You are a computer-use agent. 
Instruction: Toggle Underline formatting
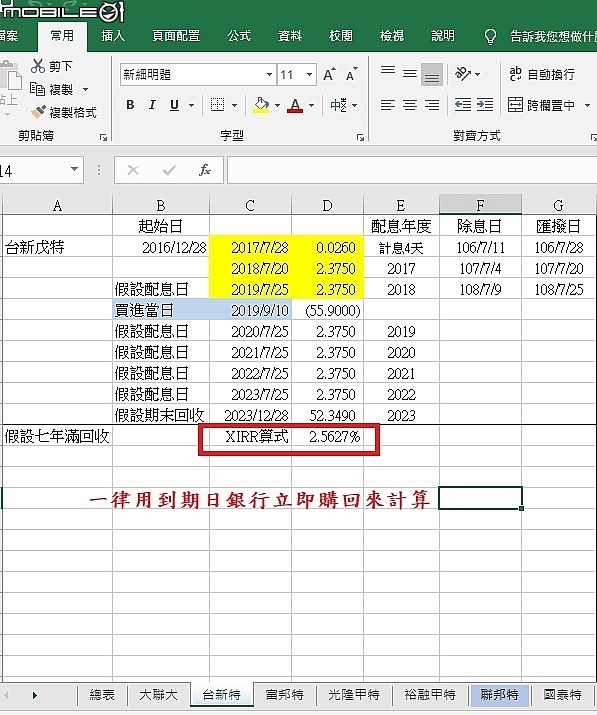tap(174, 105)
